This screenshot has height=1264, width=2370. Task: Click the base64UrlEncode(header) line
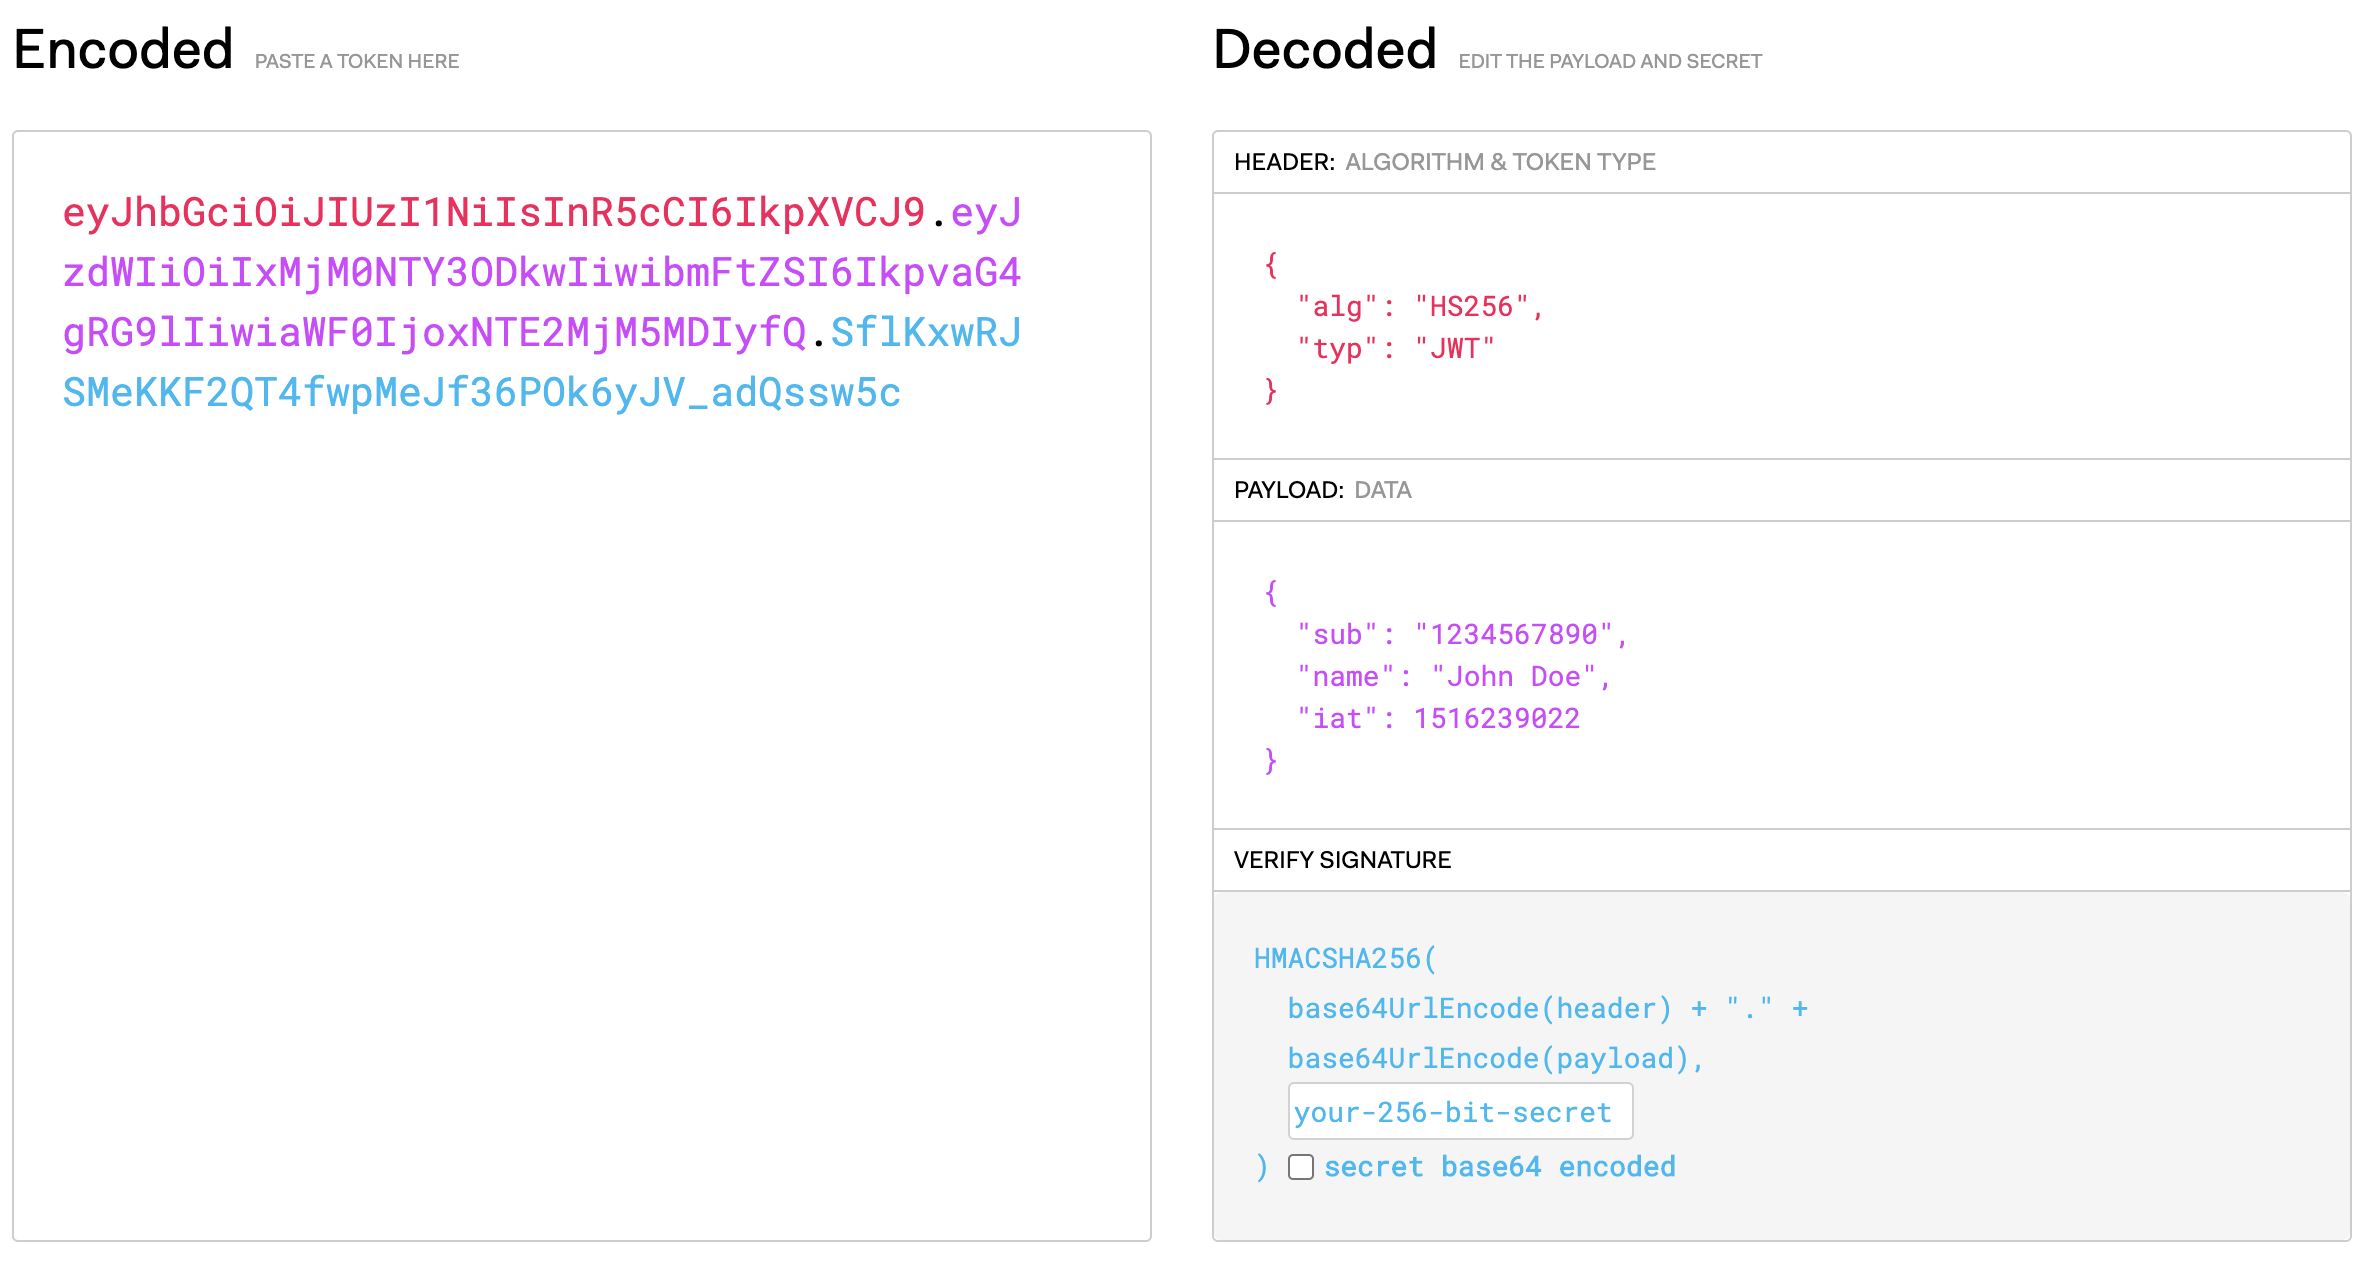[1478, 1009]
